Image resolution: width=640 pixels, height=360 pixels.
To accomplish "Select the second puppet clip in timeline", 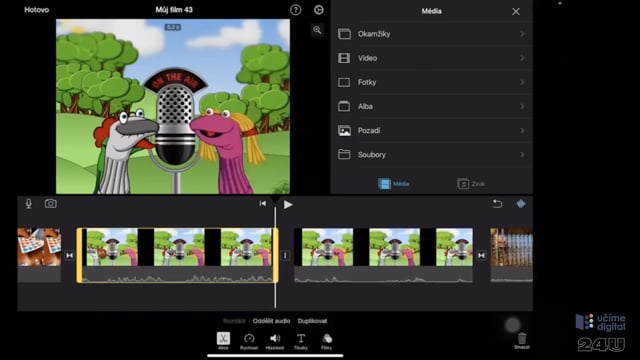I will (384, 255).
